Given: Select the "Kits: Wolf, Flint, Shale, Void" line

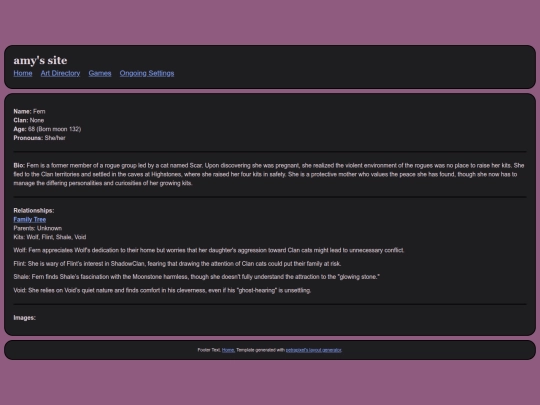Looking at the screenshot, I should point(50,237).
